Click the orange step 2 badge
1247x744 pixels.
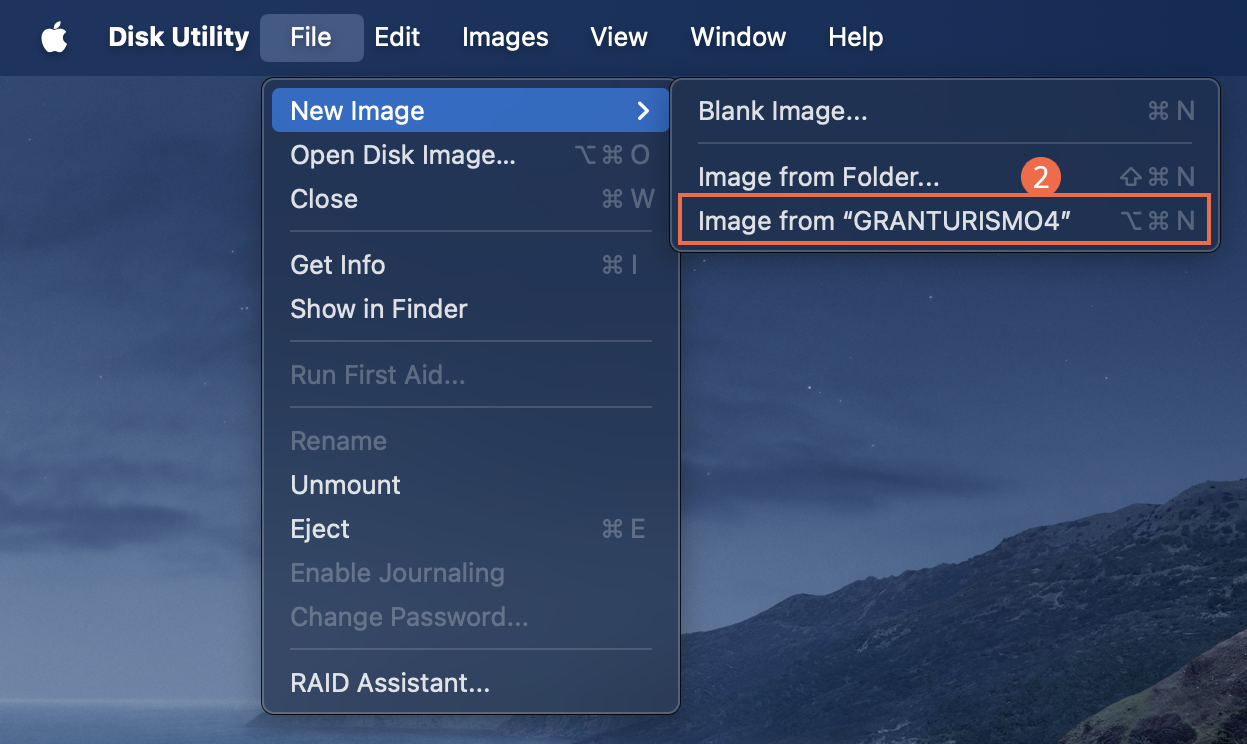coord(1040,175)
